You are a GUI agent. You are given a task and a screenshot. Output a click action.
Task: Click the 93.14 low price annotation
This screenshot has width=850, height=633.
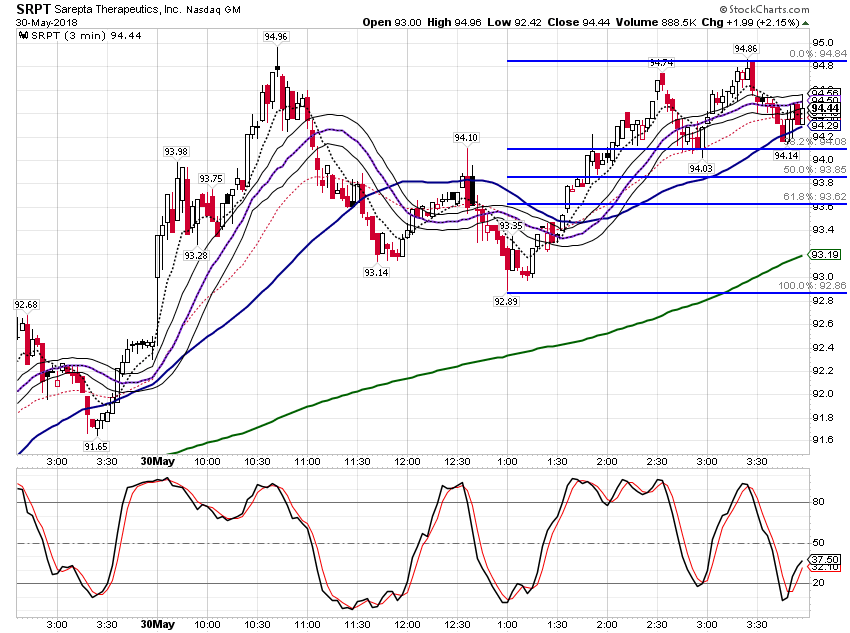coord(376,272)
